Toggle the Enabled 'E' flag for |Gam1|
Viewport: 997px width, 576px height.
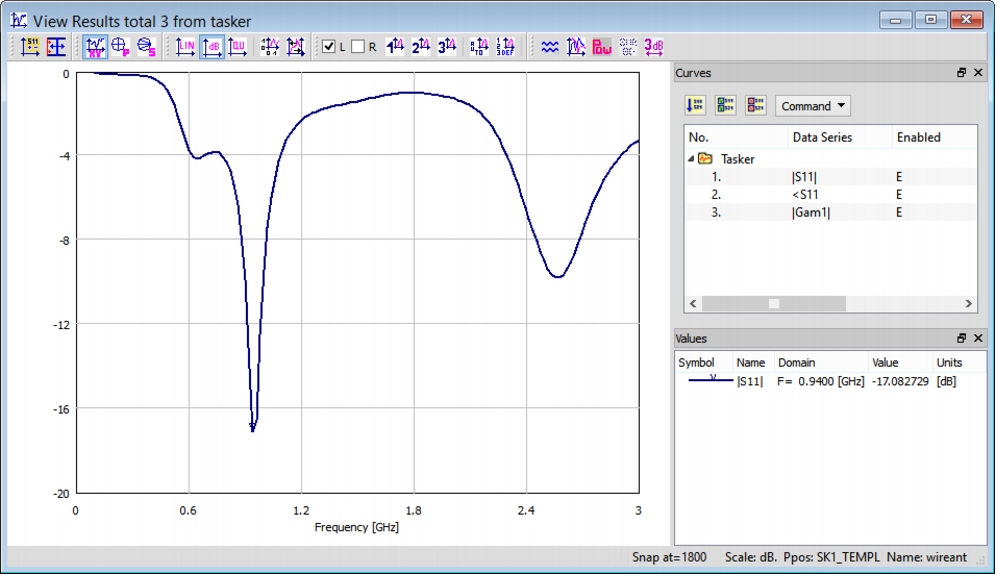pos(899,212)
